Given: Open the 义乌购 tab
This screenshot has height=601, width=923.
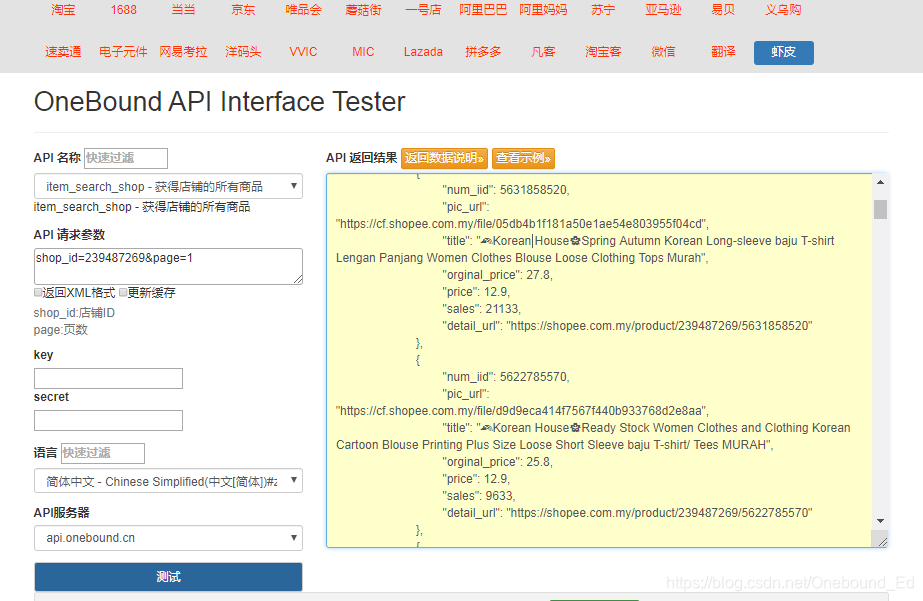Looking at the screenshot, I should tap(783, 10).
